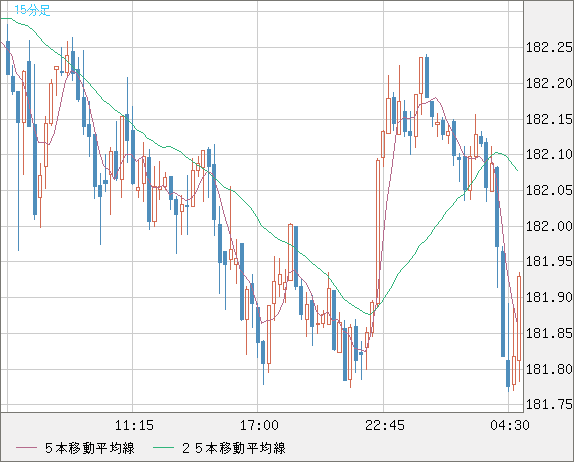Click the 04:30 time axis label

point(510,425)
